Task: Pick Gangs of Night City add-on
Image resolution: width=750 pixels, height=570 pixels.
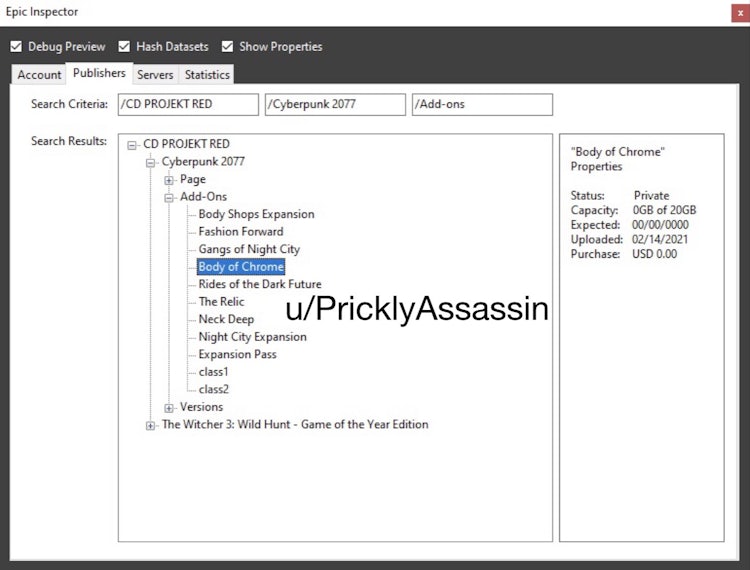Action: pos(249,249)
